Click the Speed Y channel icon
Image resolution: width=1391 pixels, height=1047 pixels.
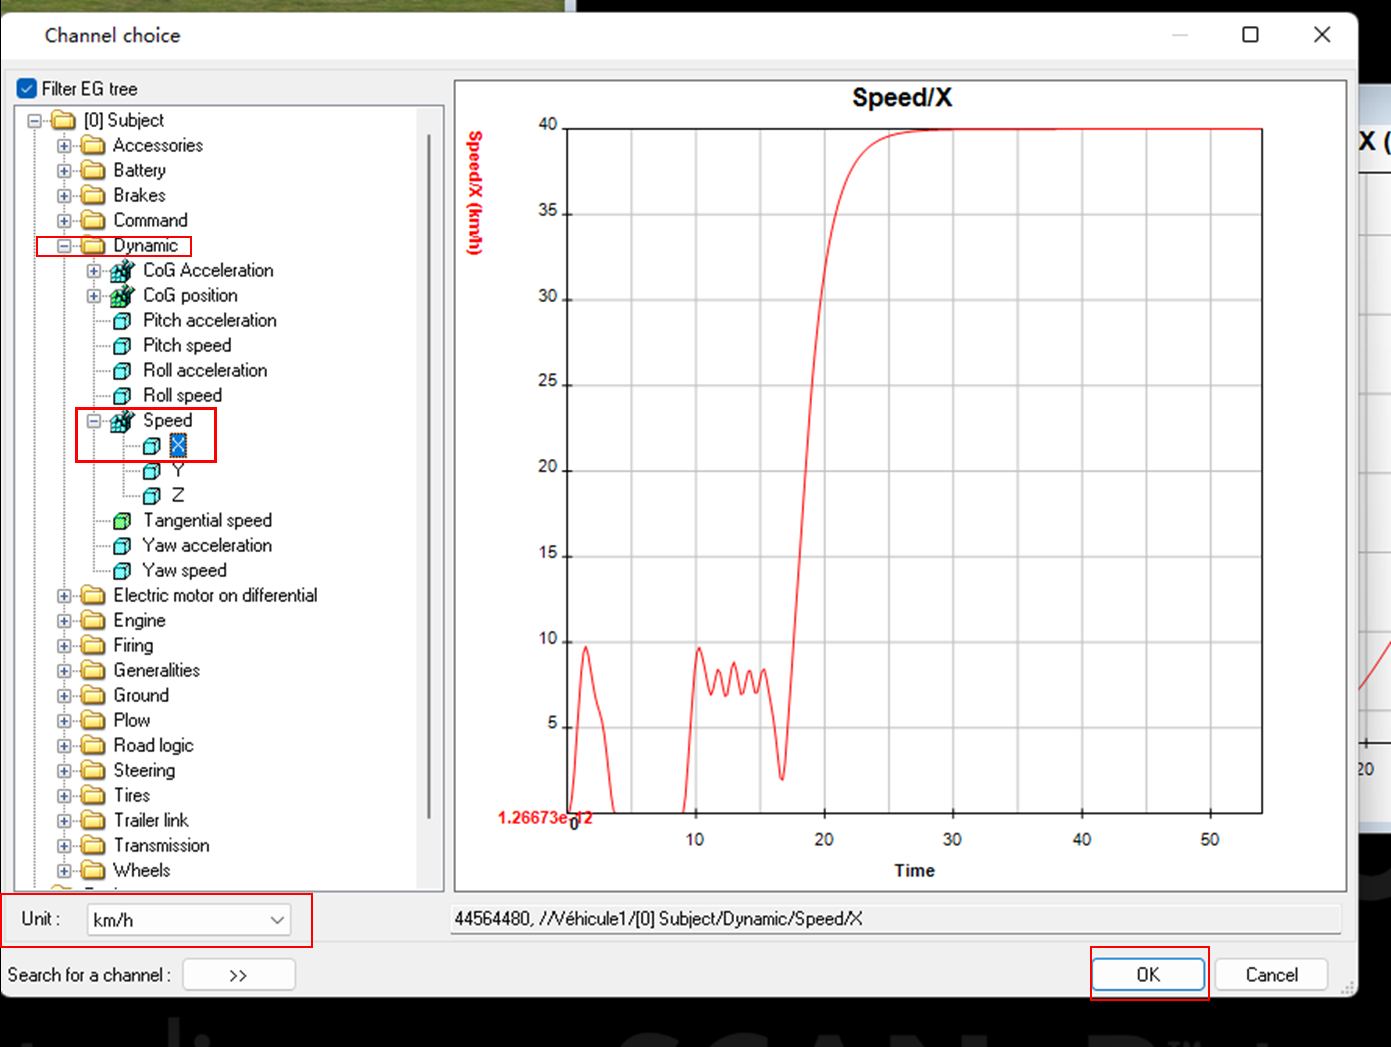tap(151, 470)
